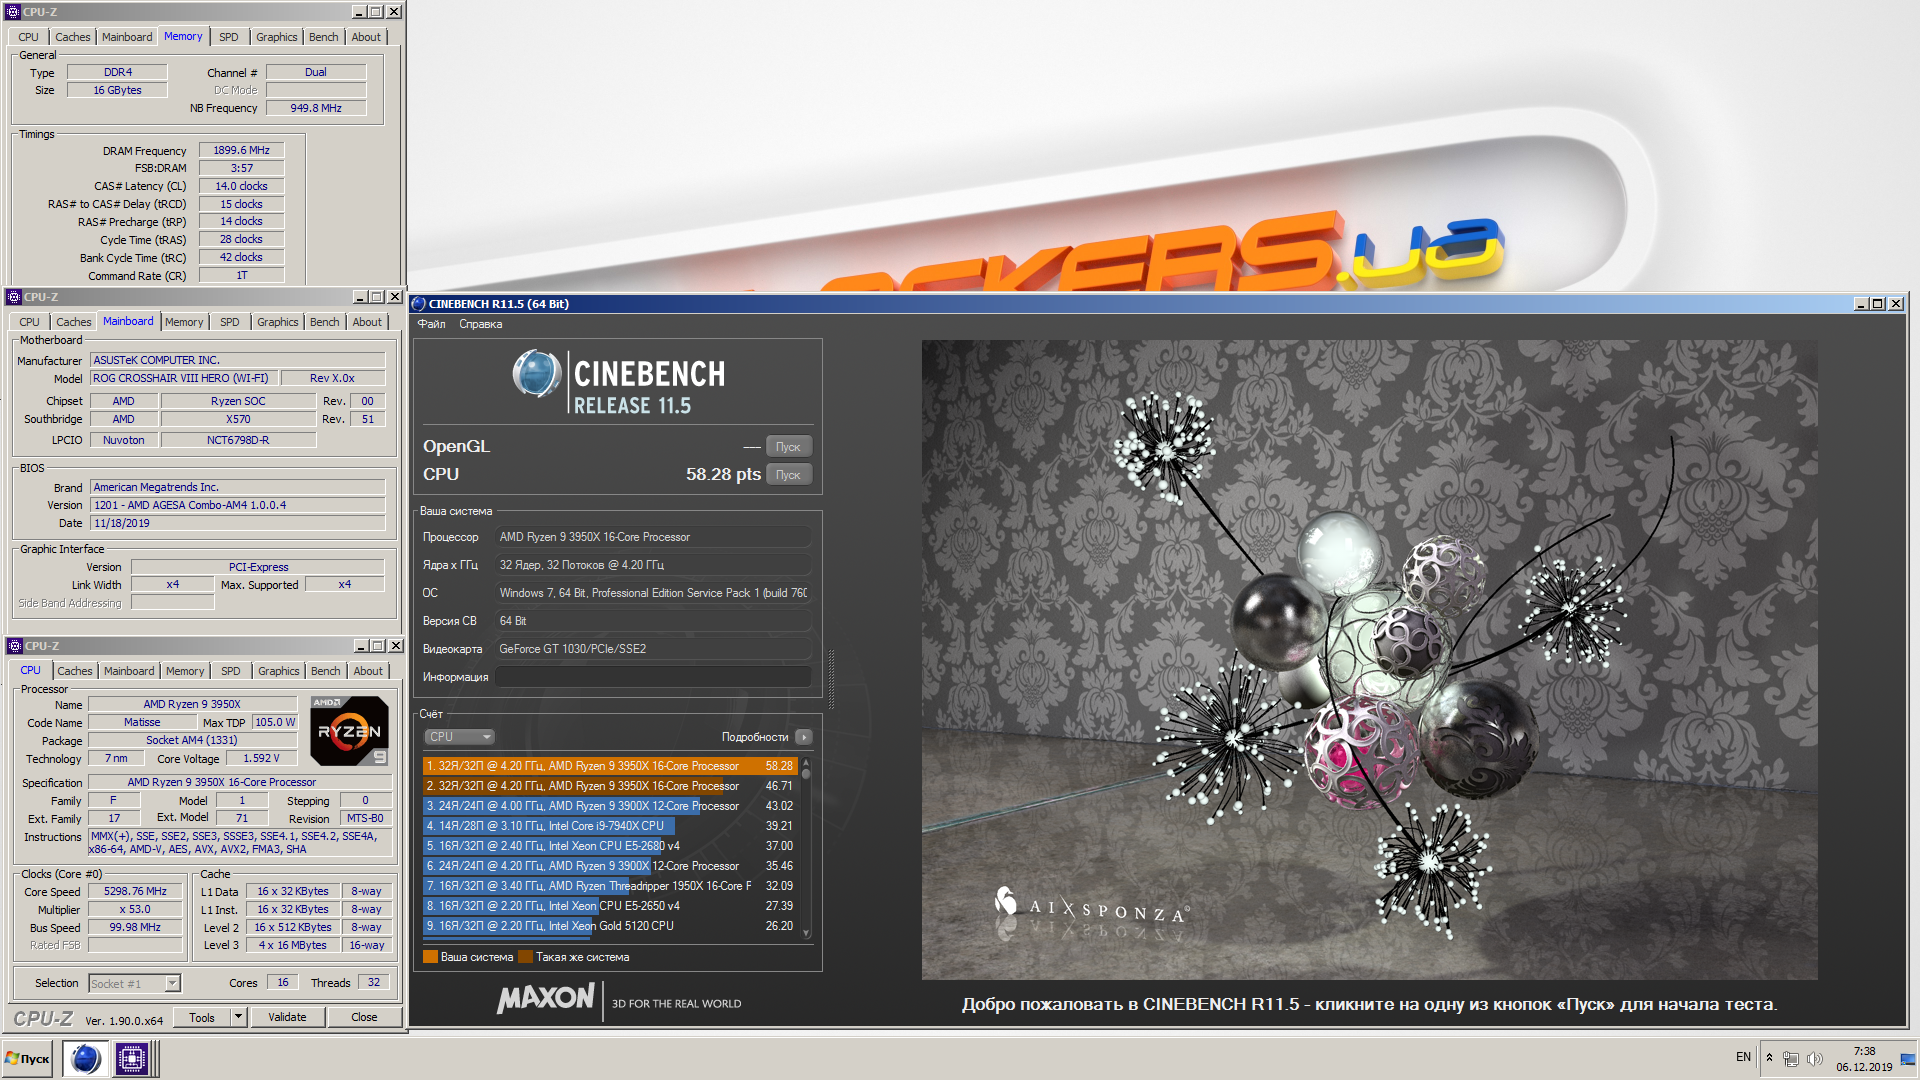Click the Информация text field in Cinebench
This screenshot has width=1920, height=1080.
pyautogui.click(x=653, y=677)
